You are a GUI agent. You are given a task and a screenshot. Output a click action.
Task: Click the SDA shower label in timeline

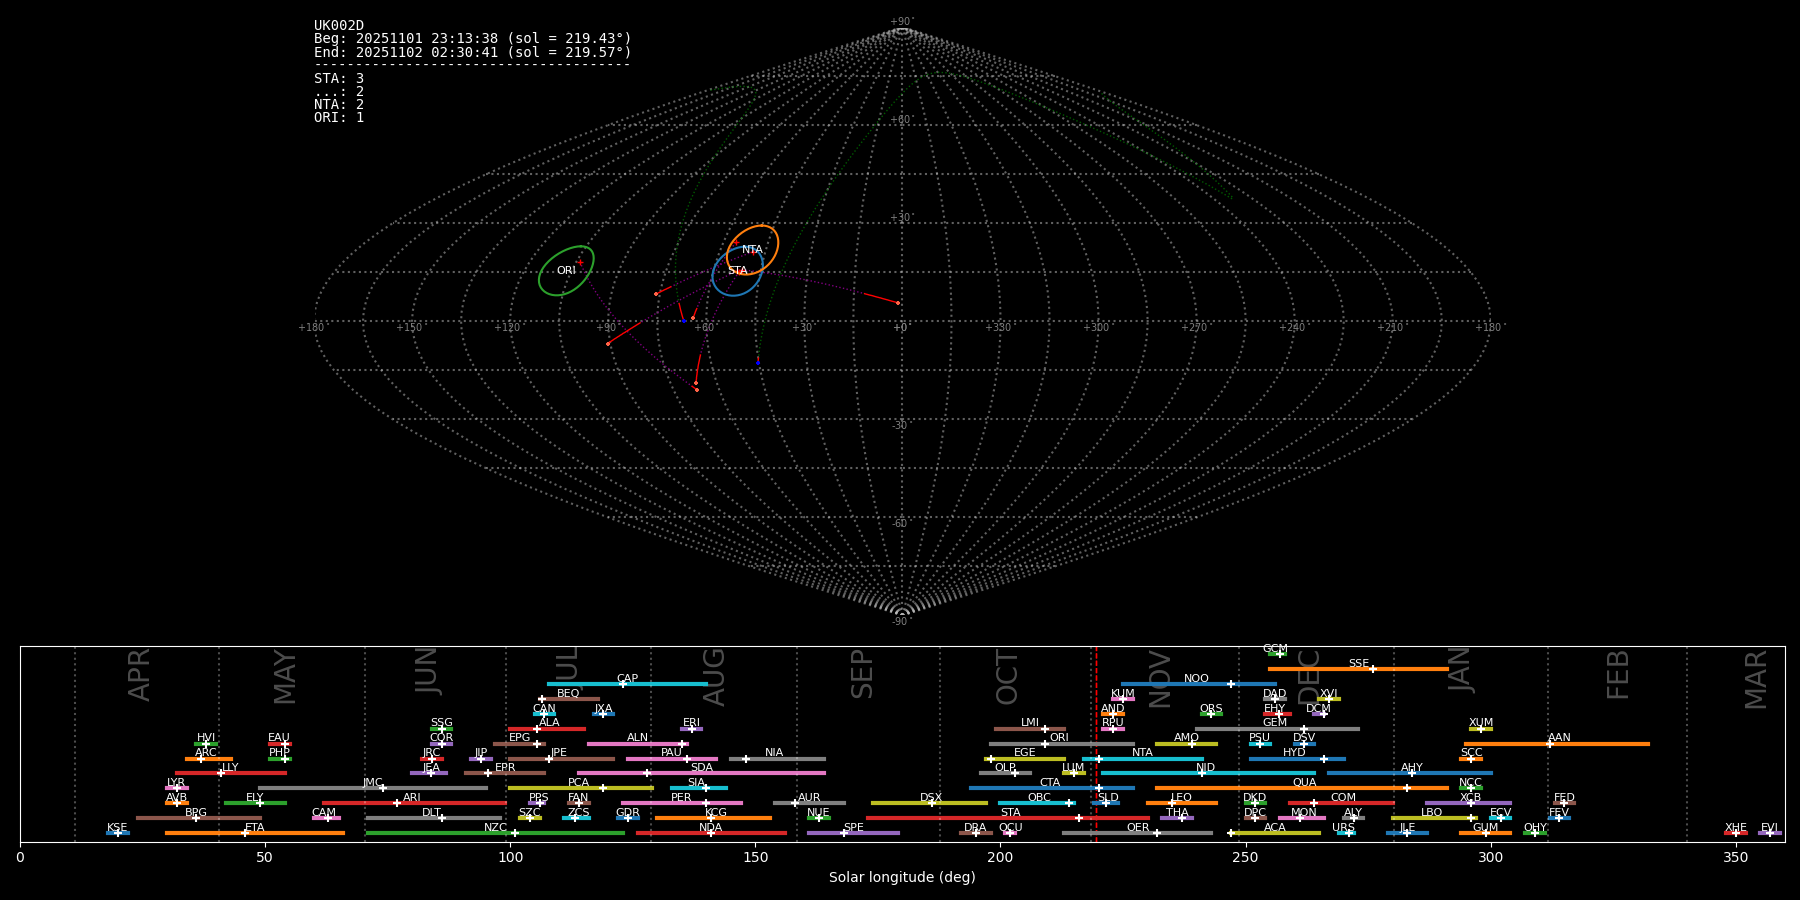tap(702, 768)
